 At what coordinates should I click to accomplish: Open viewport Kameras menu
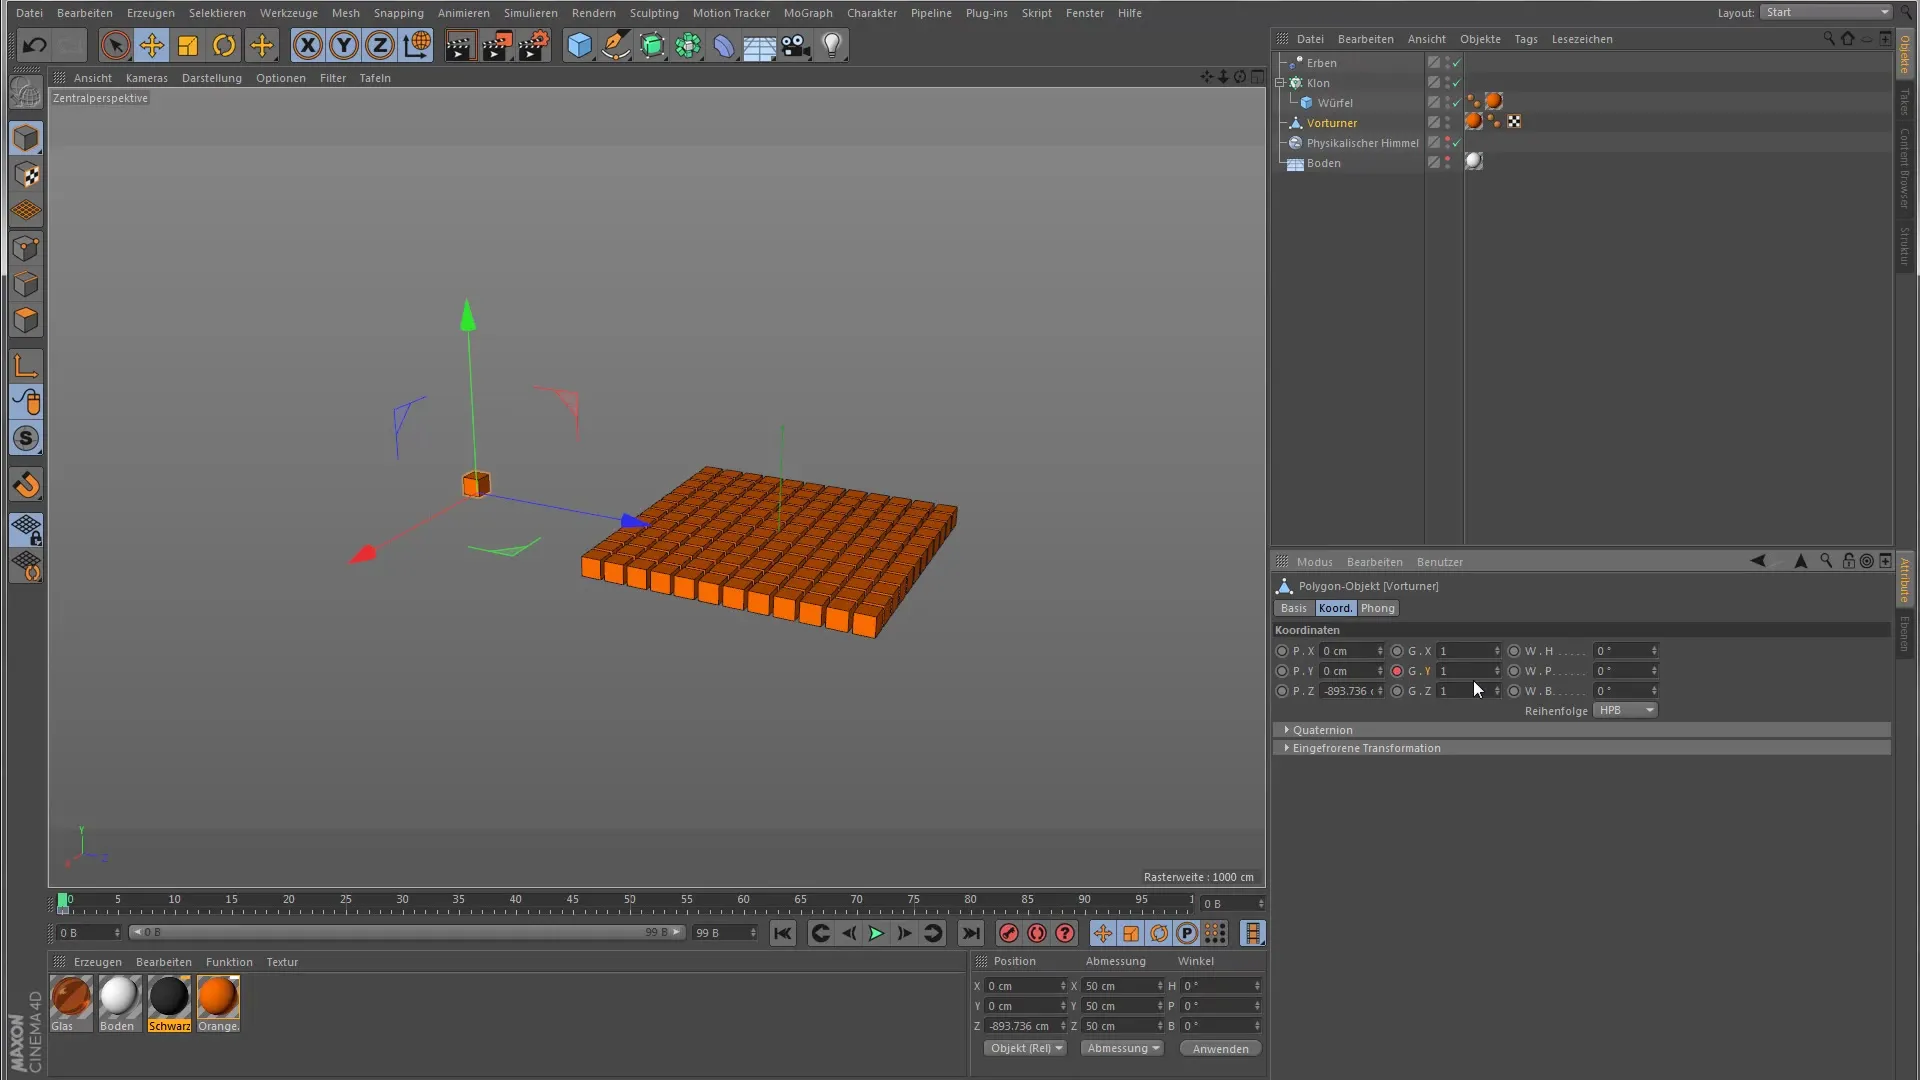pos(147,78)
